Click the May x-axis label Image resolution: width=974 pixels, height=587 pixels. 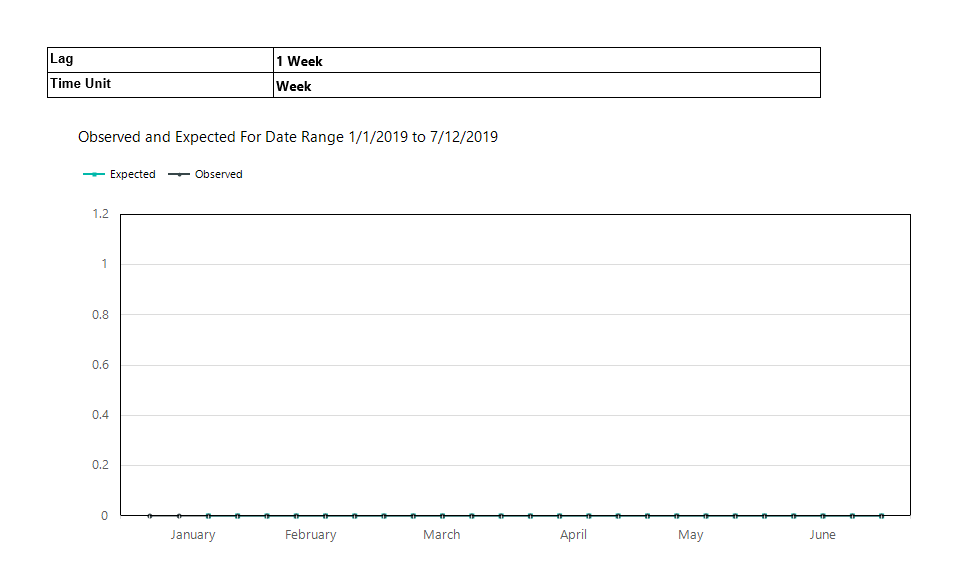(x=691, y=535)
